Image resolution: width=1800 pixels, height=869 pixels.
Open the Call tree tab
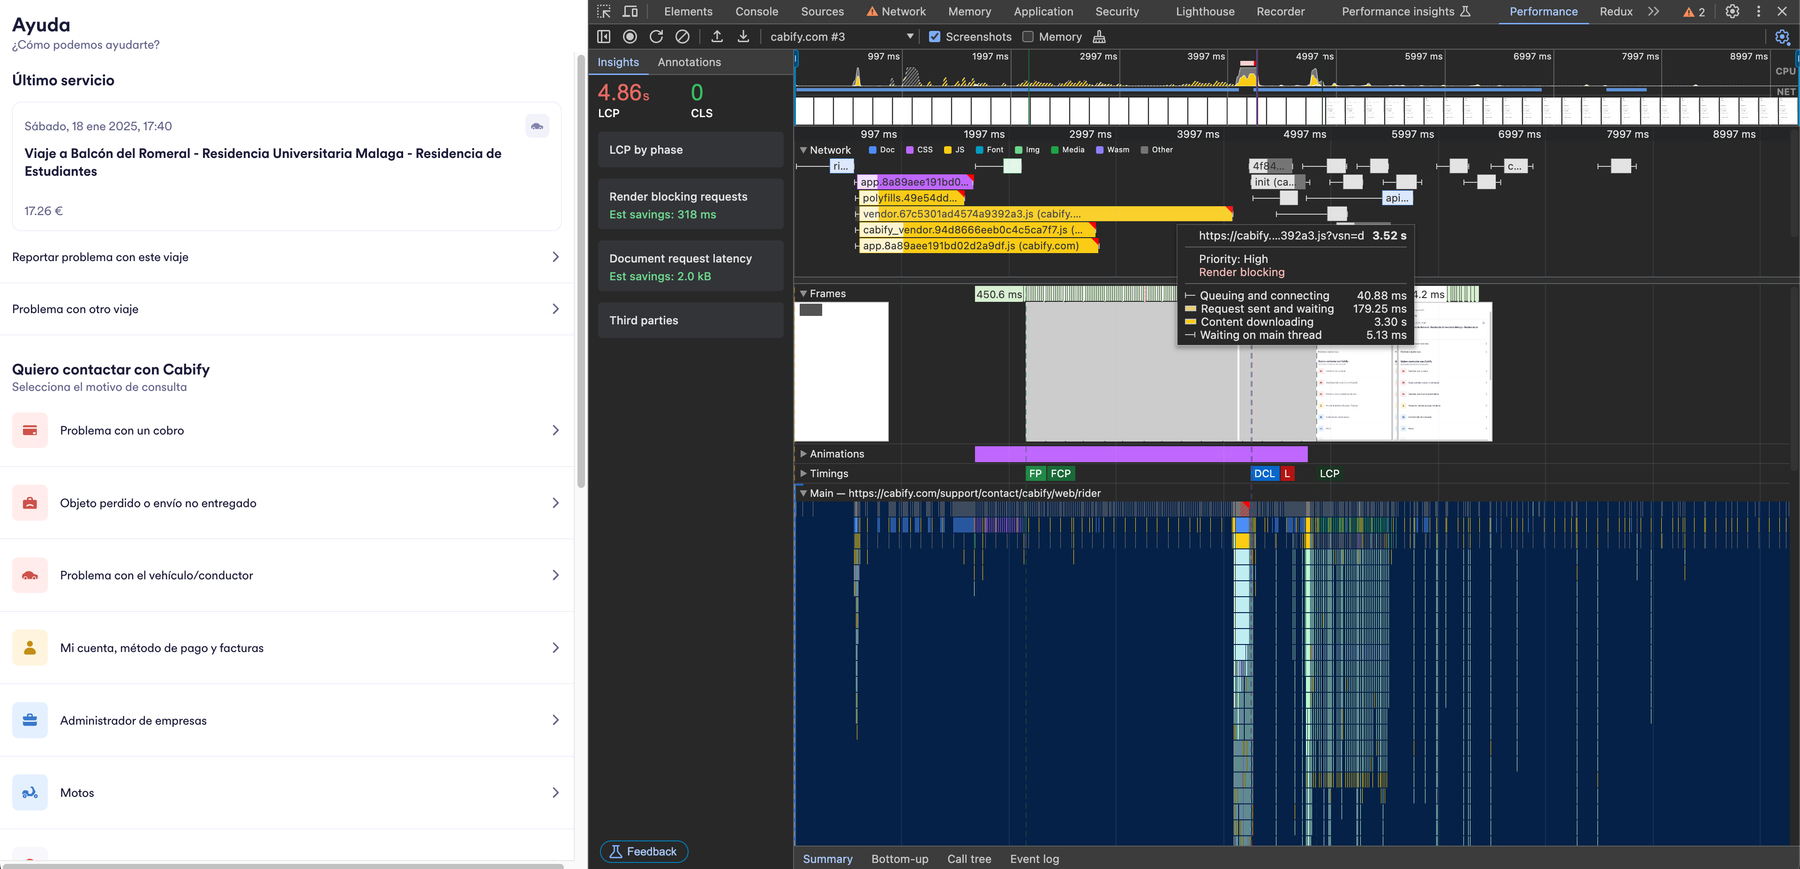(969, 859)
